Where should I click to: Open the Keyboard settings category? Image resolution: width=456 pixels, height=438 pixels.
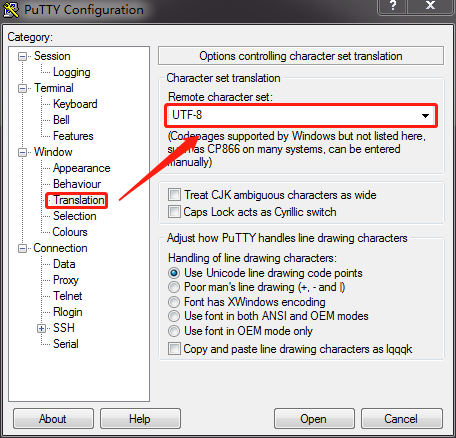[x=75, y=104]
